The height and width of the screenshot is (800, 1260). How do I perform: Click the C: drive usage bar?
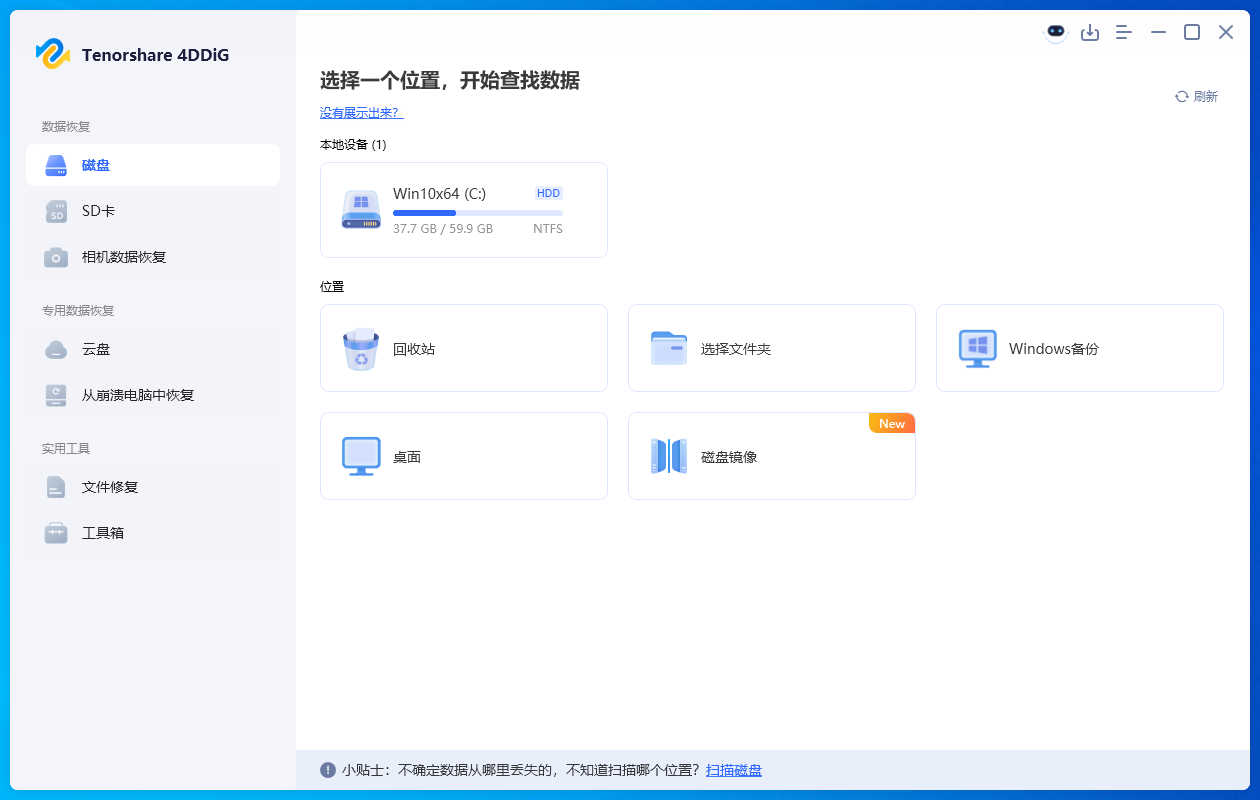coord(480,212)
